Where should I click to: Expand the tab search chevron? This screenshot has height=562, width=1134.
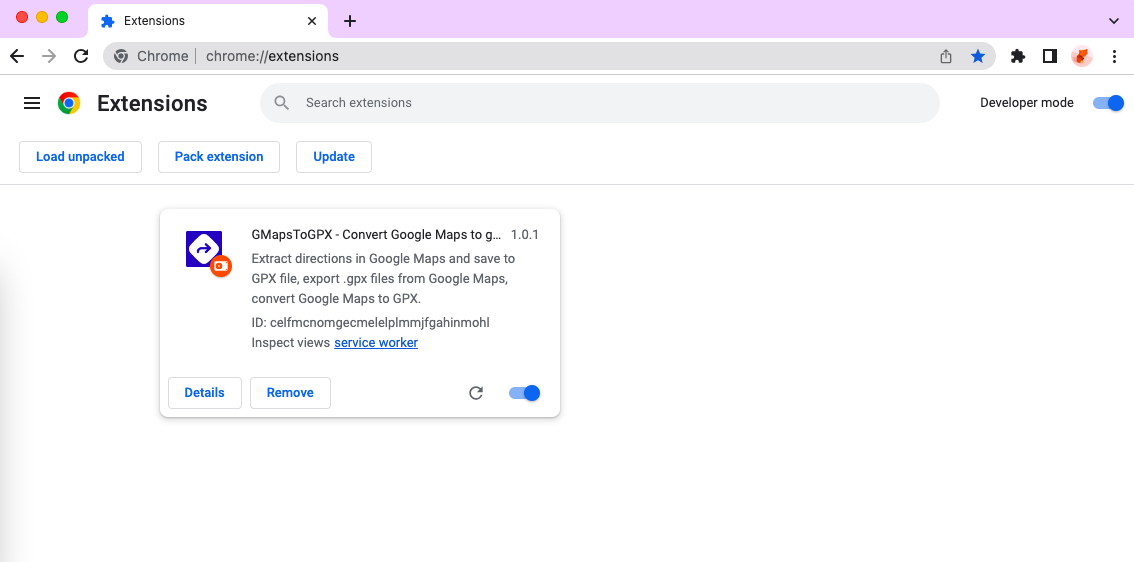(x=1114, y=21)
